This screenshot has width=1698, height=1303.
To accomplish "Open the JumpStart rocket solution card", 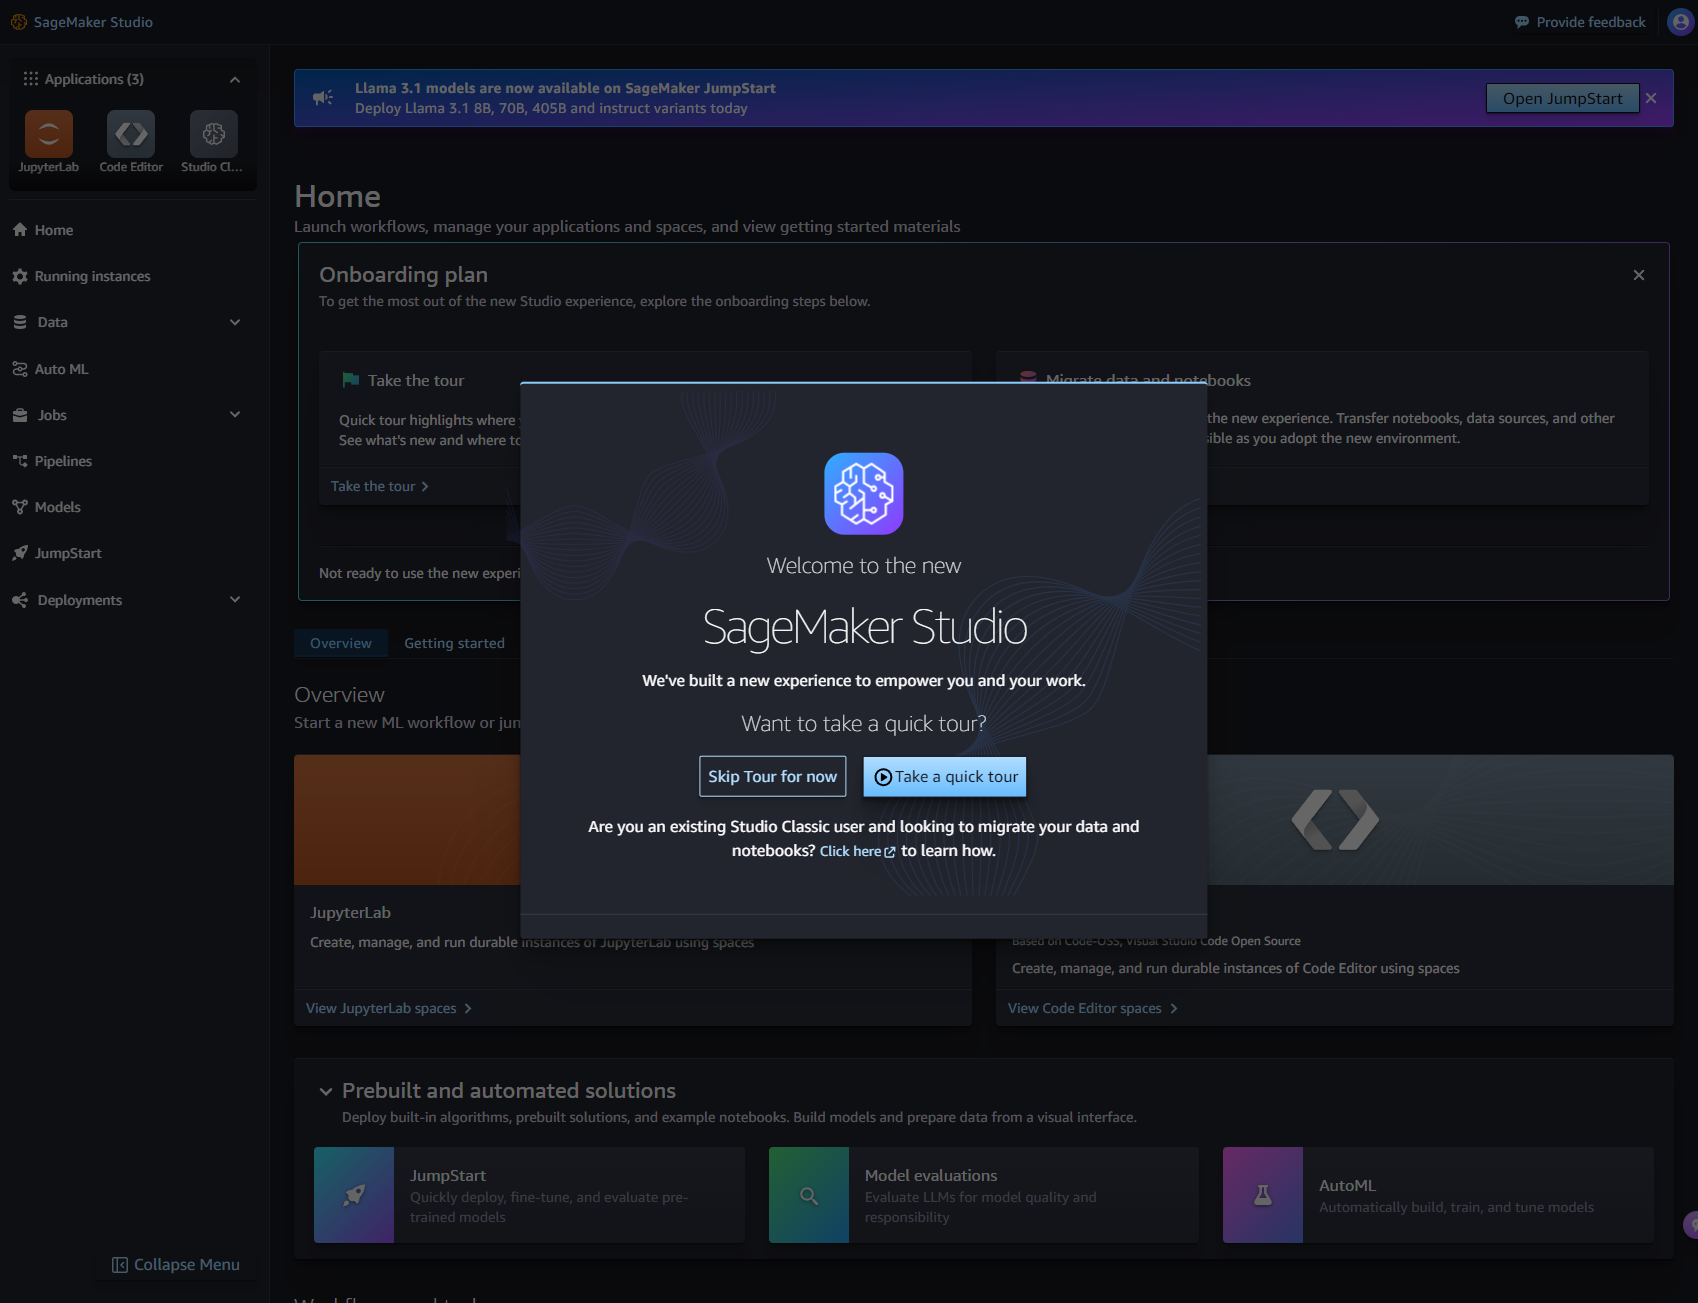I will click(x=529, y=1195).
